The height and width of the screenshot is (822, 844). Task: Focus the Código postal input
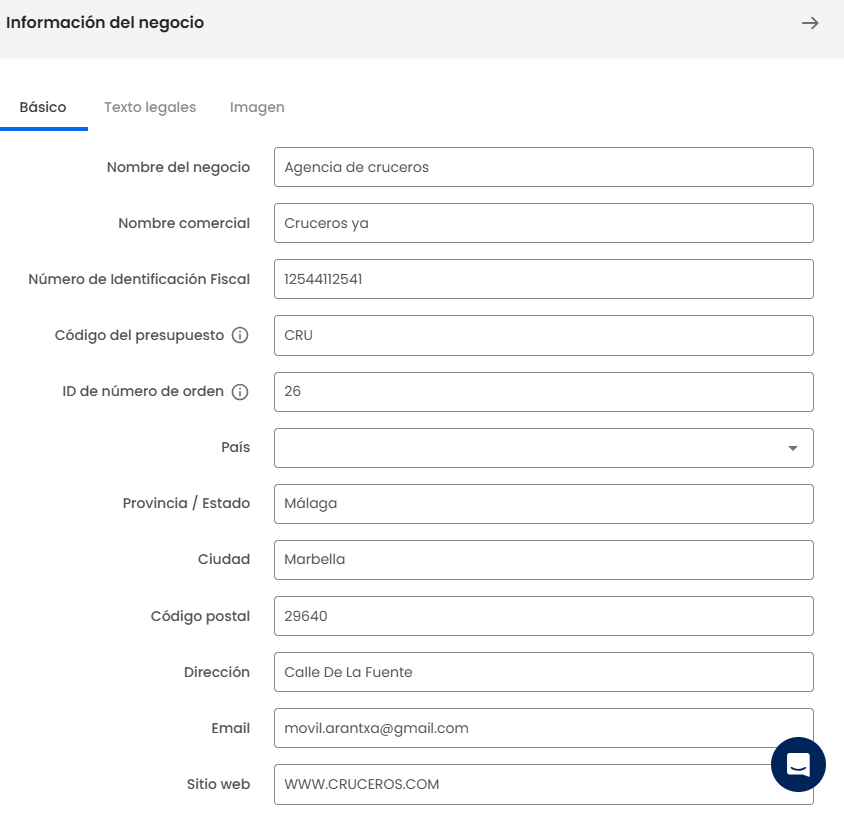tap(543, 616)
